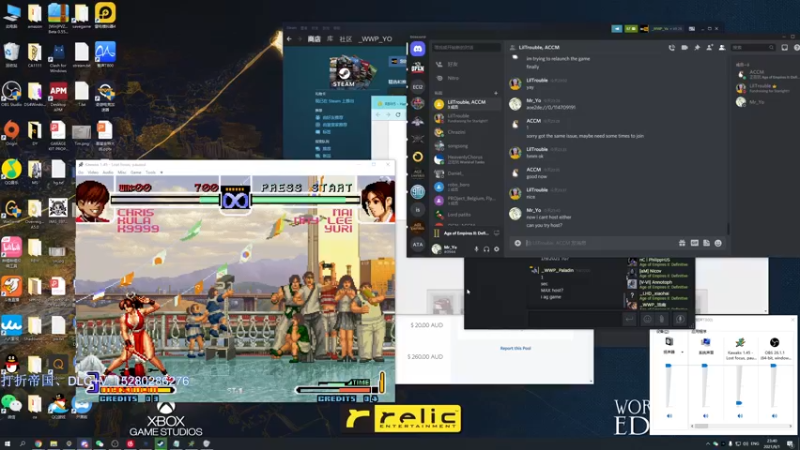The image size is (800, 450).
Task: Focus Discord search field in header
Action: pos(753,47)
